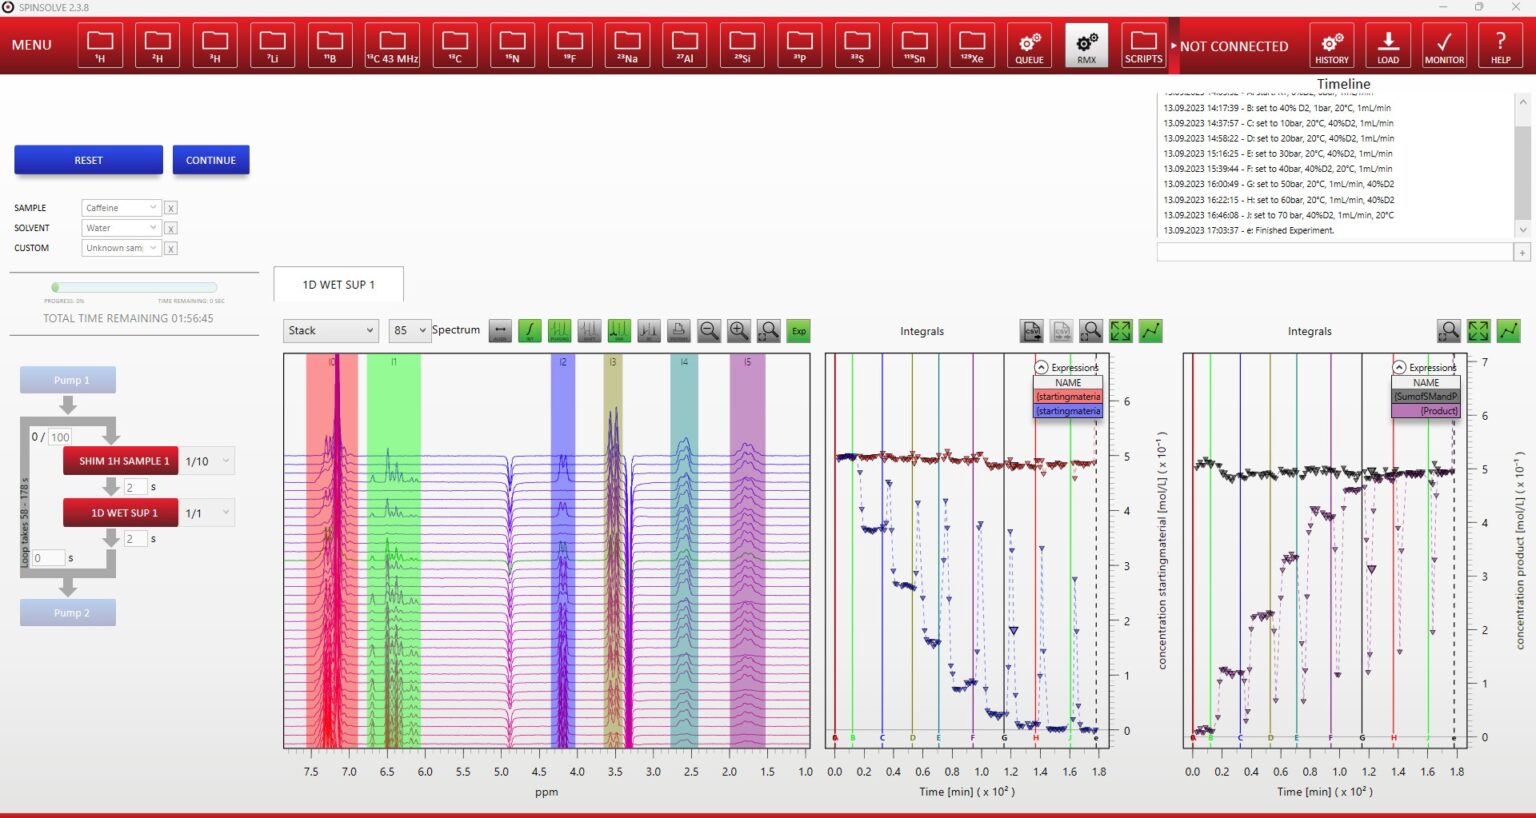Open the QUEUE panel
1536x818 pixels.
pyautogui.click(x=1029, y=46)
